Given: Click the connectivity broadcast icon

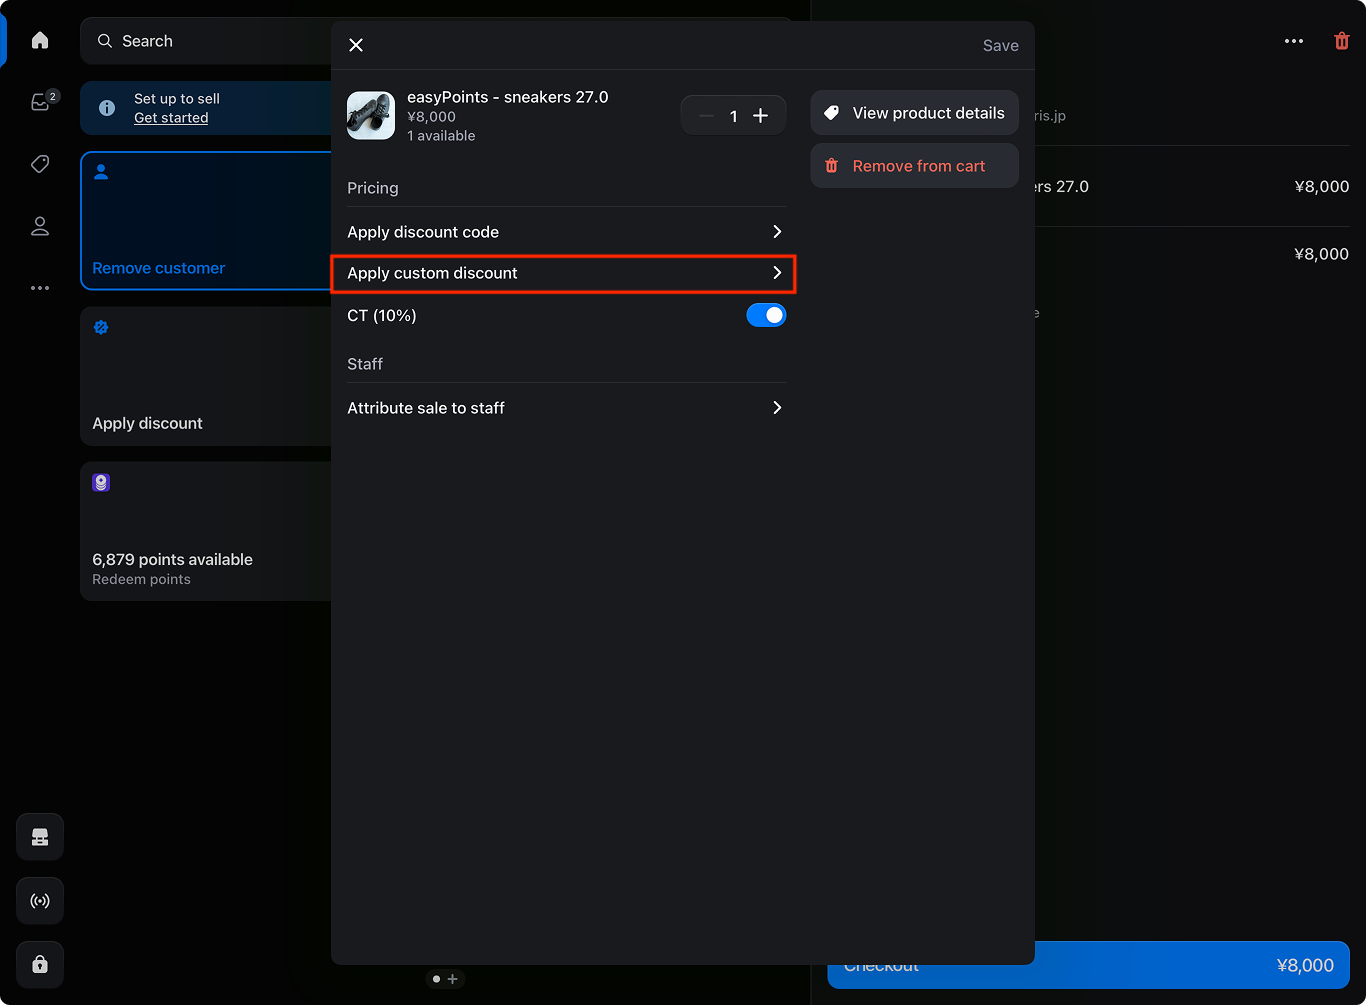Looking at the screenshot, I should [40, 901].
